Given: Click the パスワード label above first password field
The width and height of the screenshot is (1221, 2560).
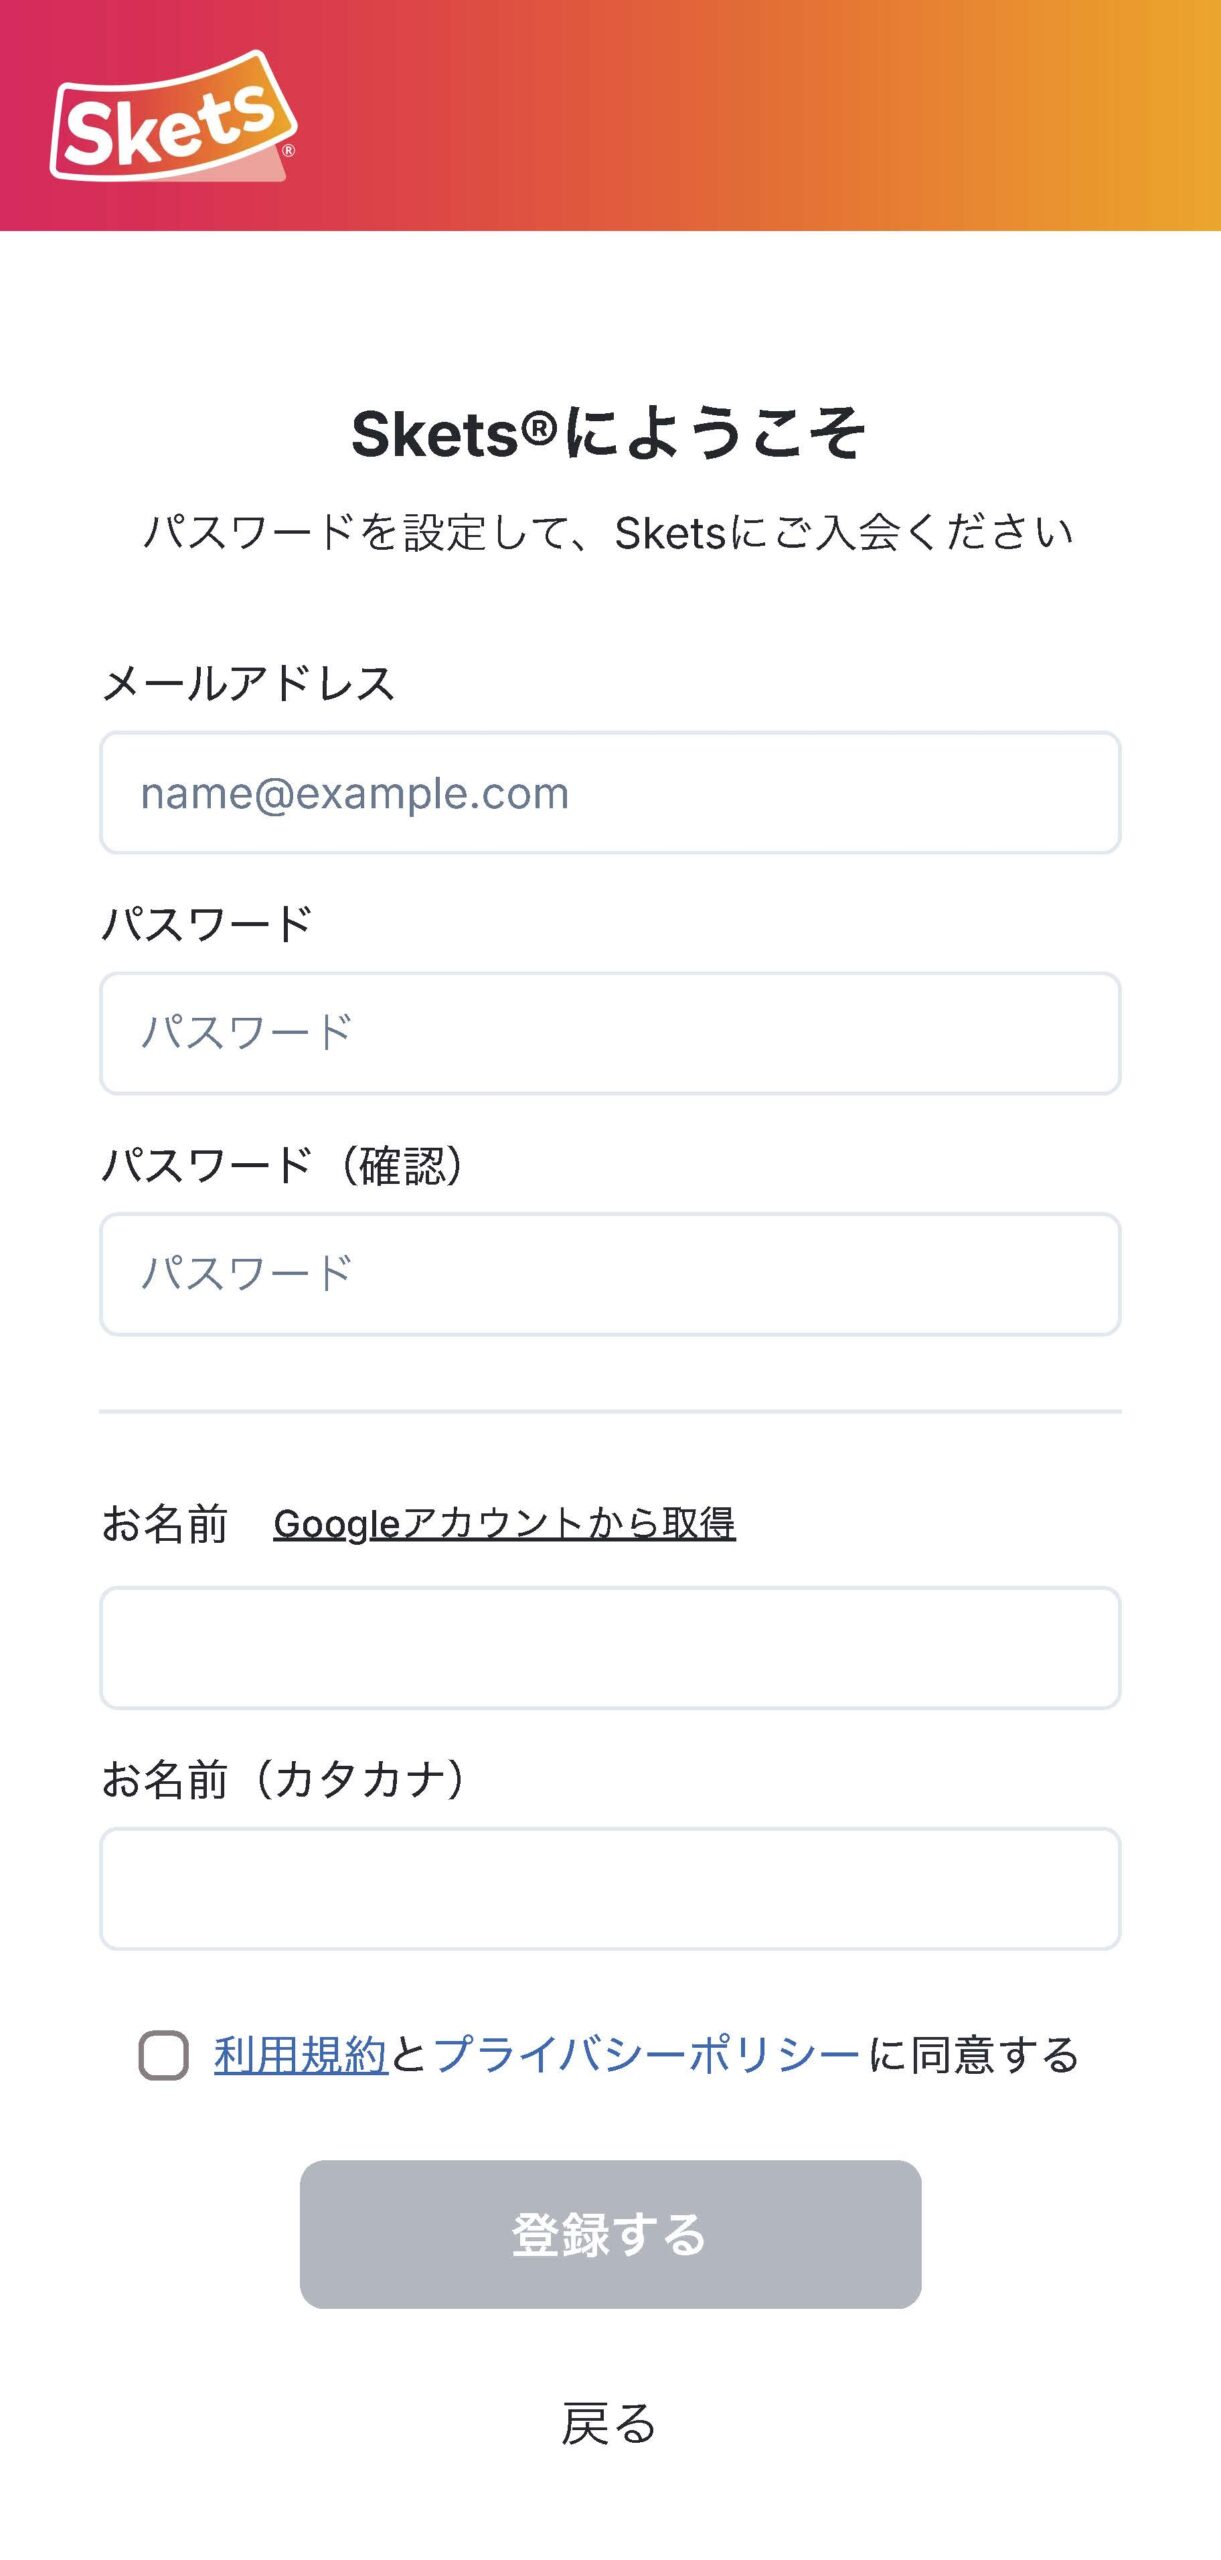Looking at the screenshot, I should 207,924.
